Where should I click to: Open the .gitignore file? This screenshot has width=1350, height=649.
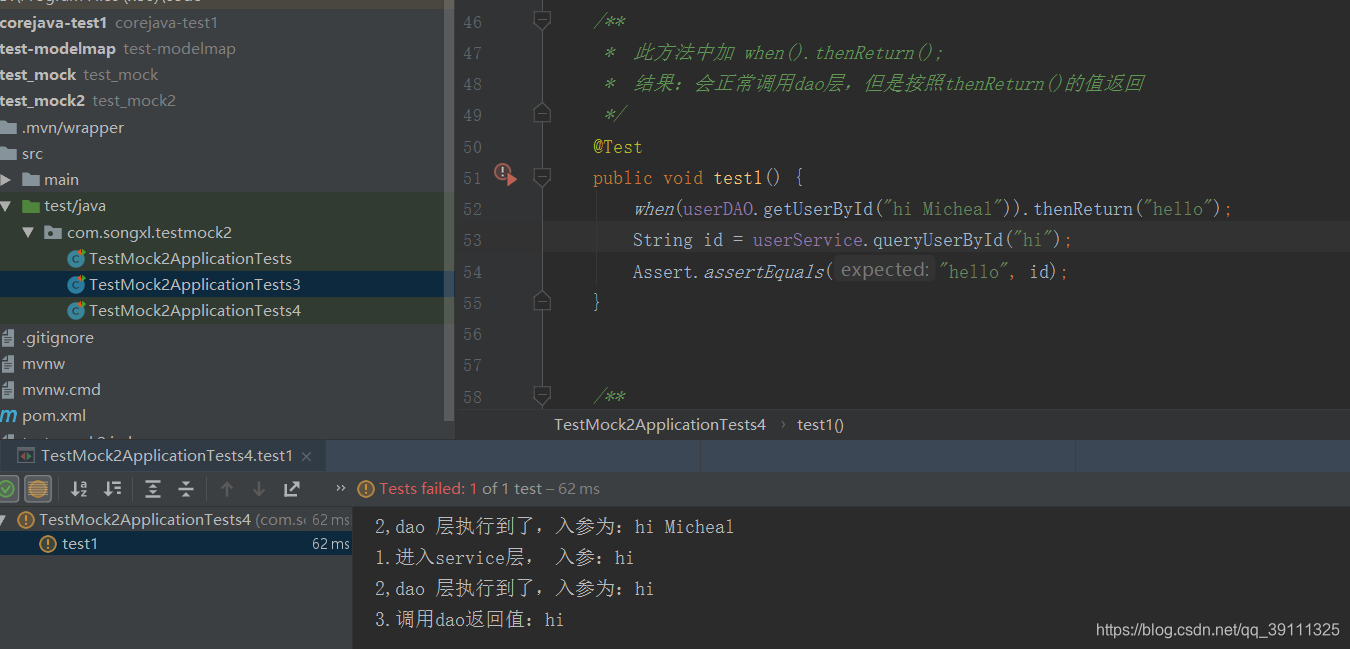click(x=57, y=338)
